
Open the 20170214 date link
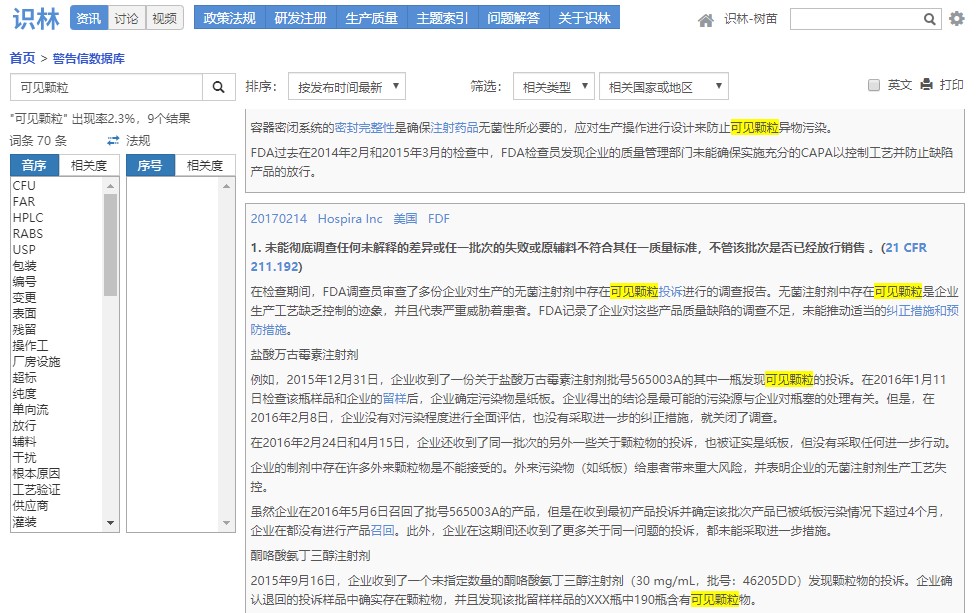click(x=279, y=219)
